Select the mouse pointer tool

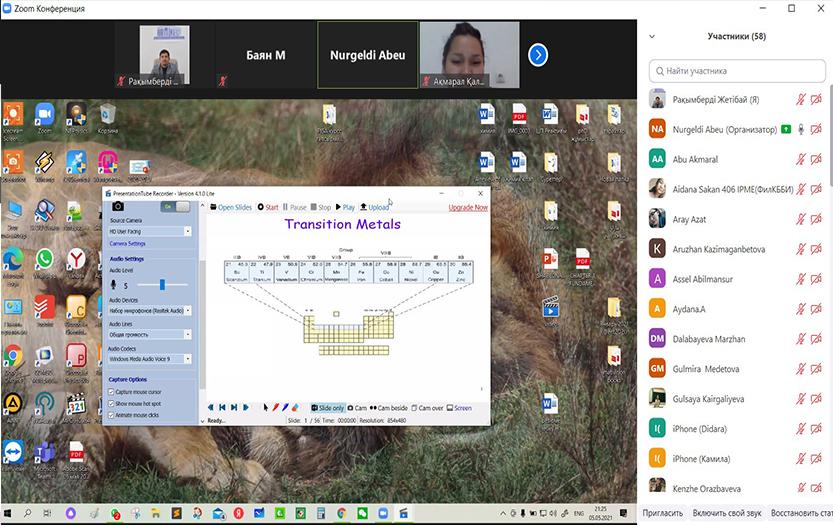coord(266,408)
